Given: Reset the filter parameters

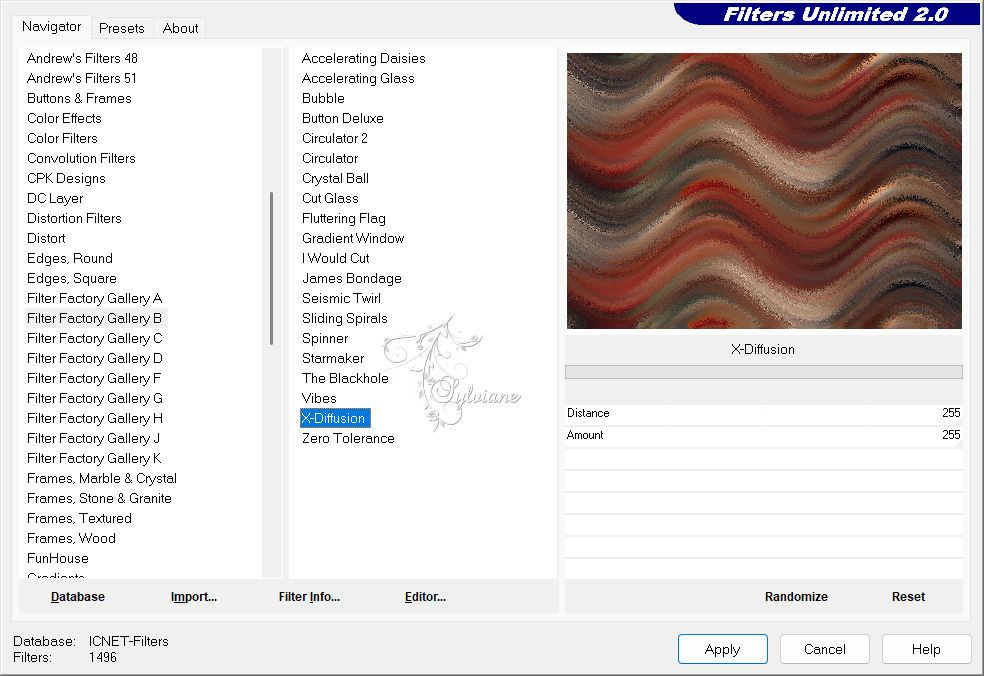Looking at the screenshot, I should [x=908, y=597].
